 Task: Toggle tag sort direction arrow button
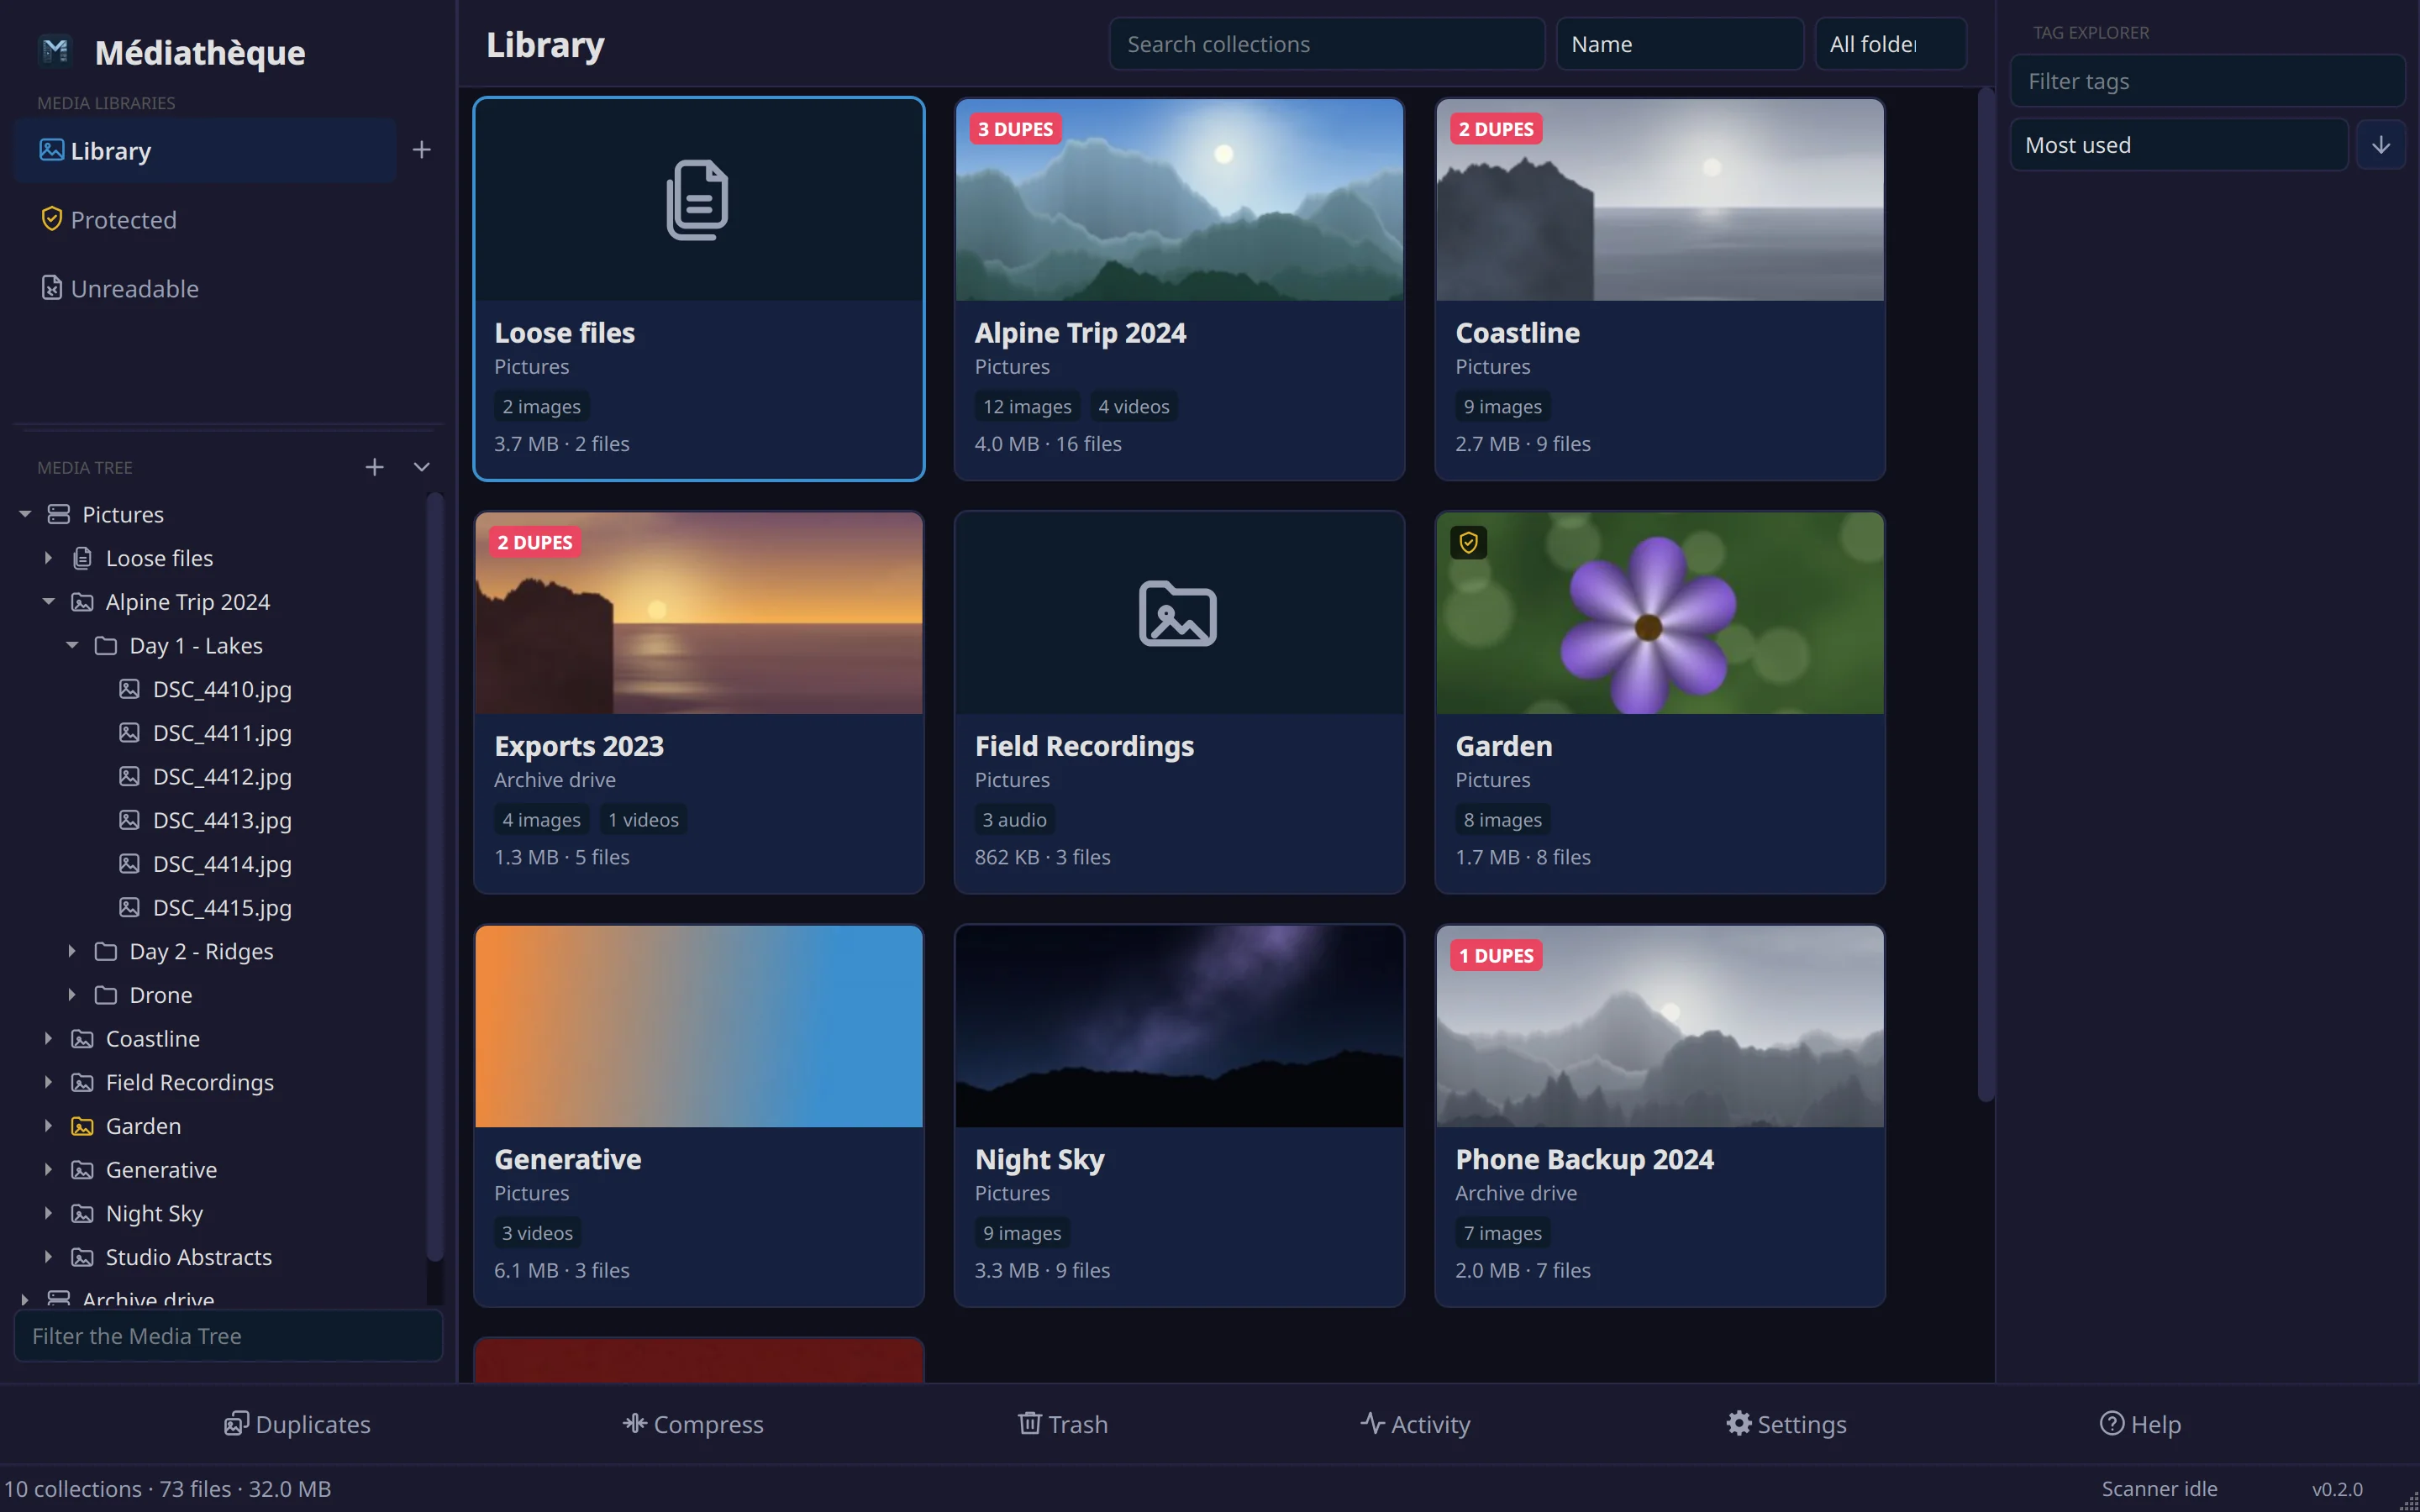coord(2381,145)
